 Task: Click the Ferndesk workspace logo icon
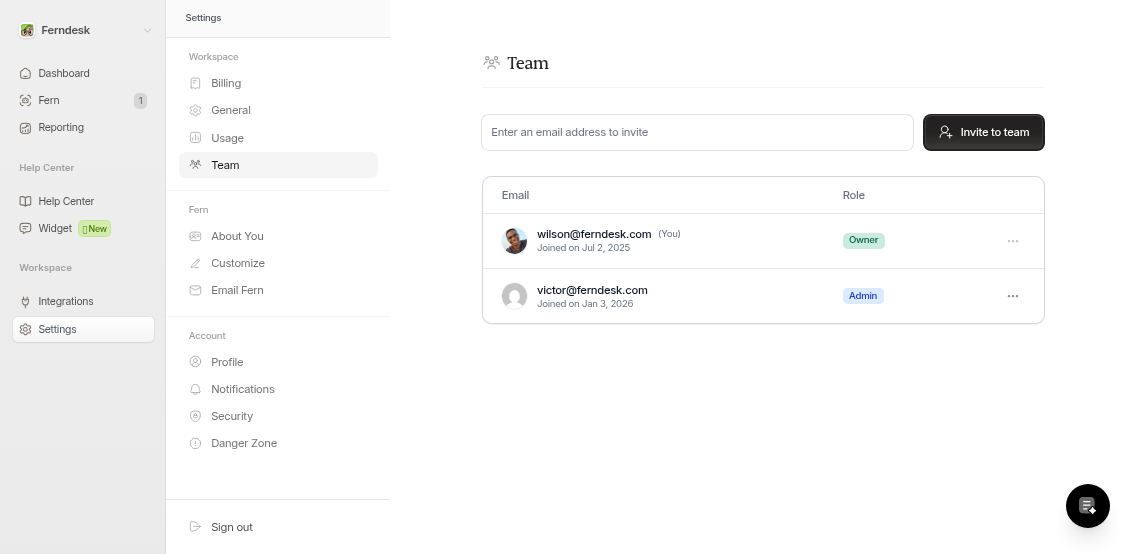(x=27, y=30)
